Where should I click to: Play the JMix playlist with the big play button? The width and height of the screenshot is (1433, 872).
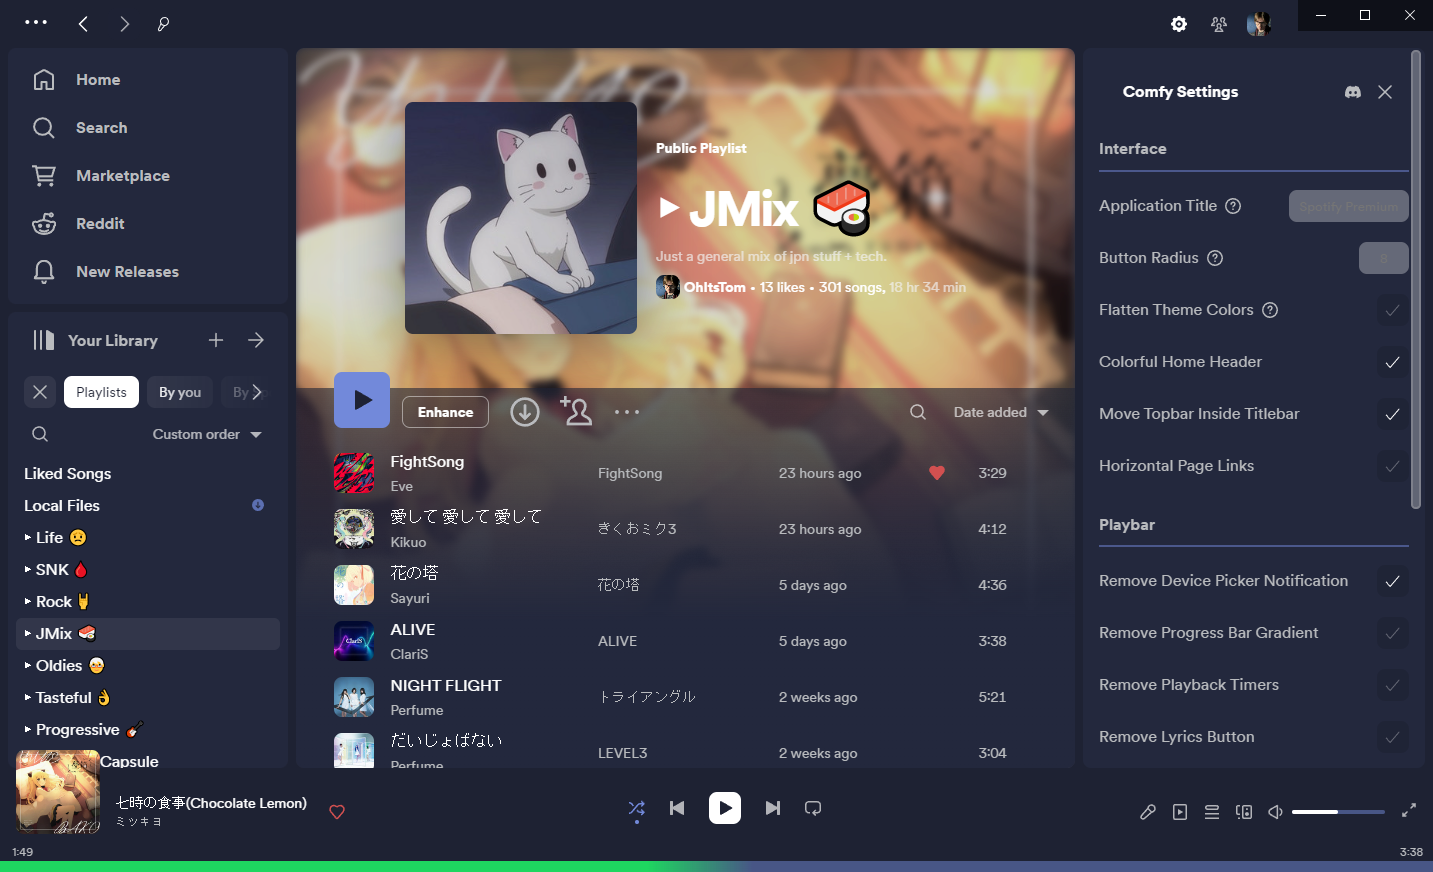tap(362, 400)
